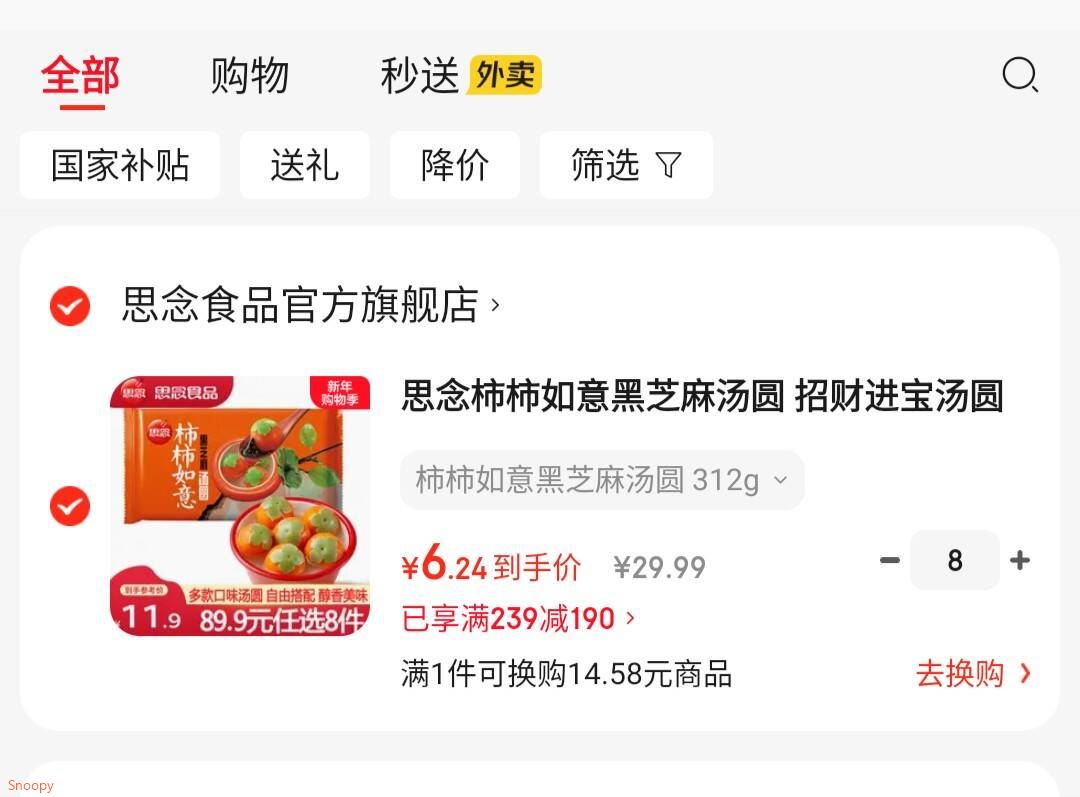Increase quantity with the plus icon
Viewport: 1080px width, 797px height.
click(x=1020, y=560)
